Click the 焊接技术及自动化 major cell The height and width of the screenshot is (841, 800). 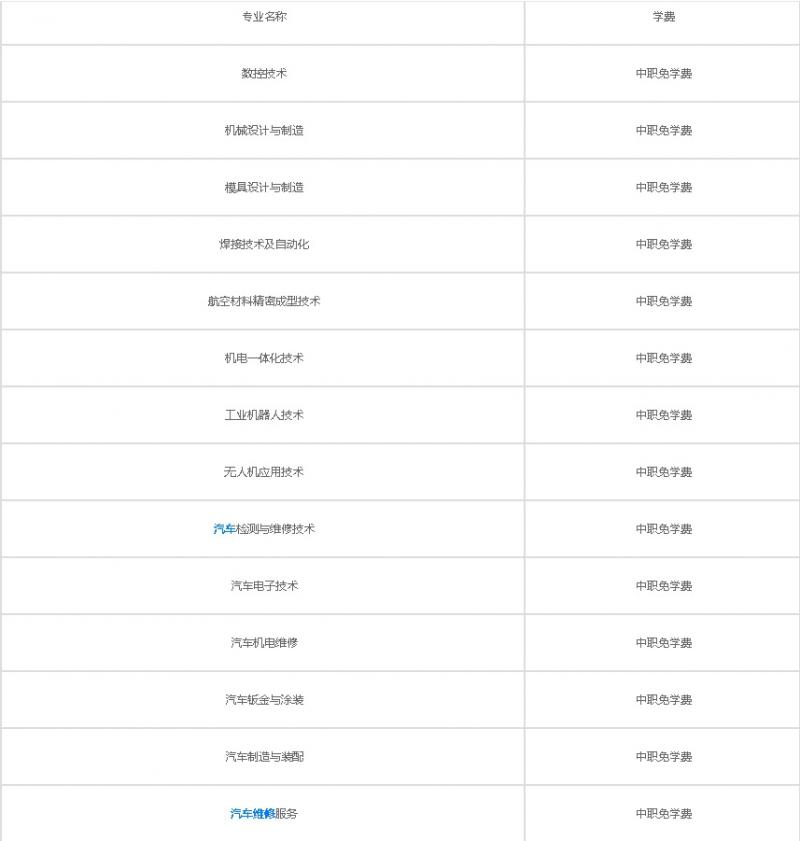pyautogui.click(x=264, y=244)
